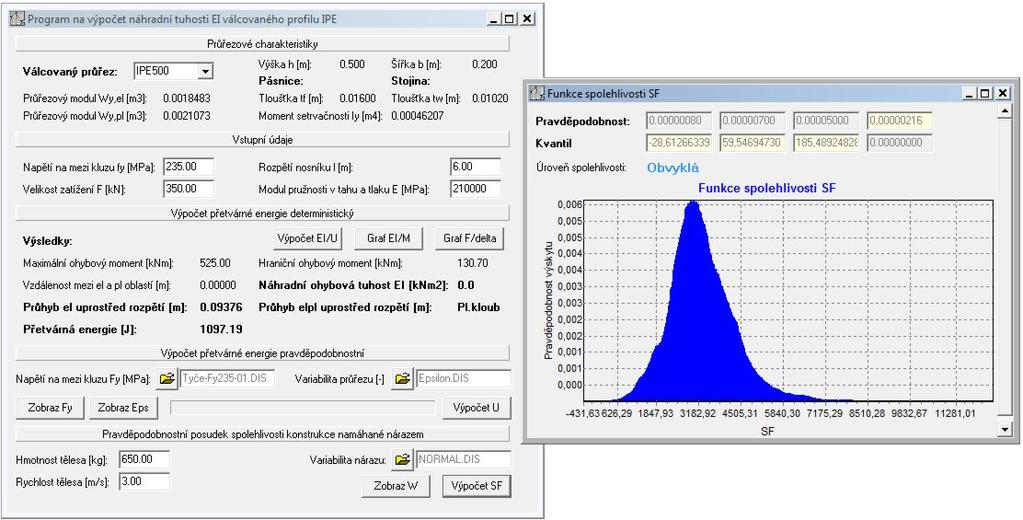Close the main program window

tap(527, 19)
